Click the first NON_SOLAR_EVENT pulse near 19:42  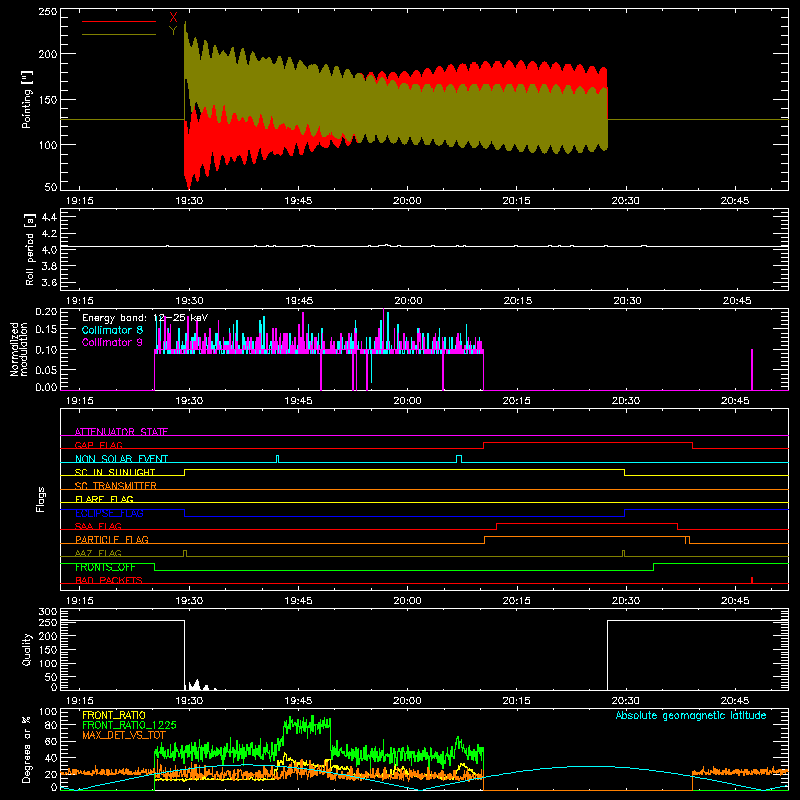(278, 459)
